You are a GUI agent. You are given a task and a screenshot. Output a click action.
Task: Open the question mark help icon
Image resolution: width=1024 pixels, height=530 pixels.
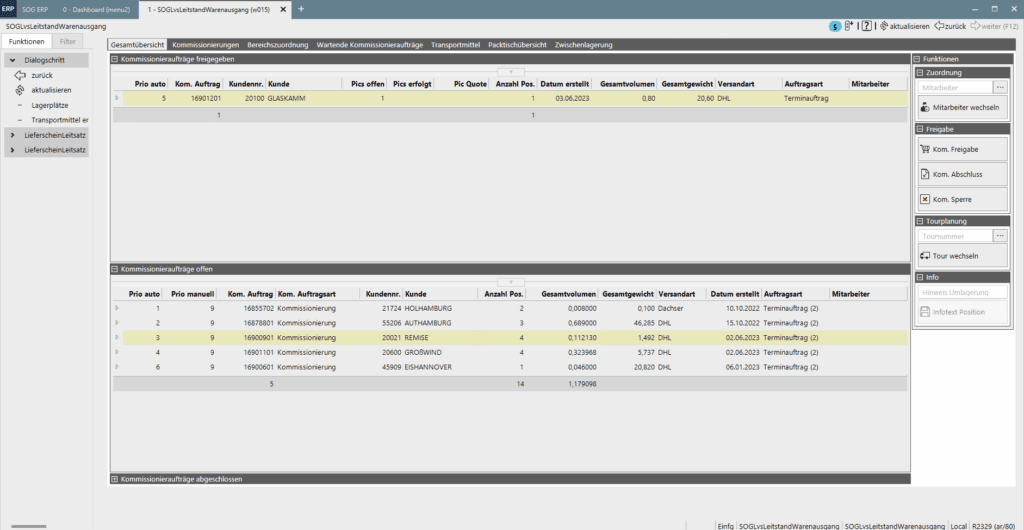(x=867, y=26)
